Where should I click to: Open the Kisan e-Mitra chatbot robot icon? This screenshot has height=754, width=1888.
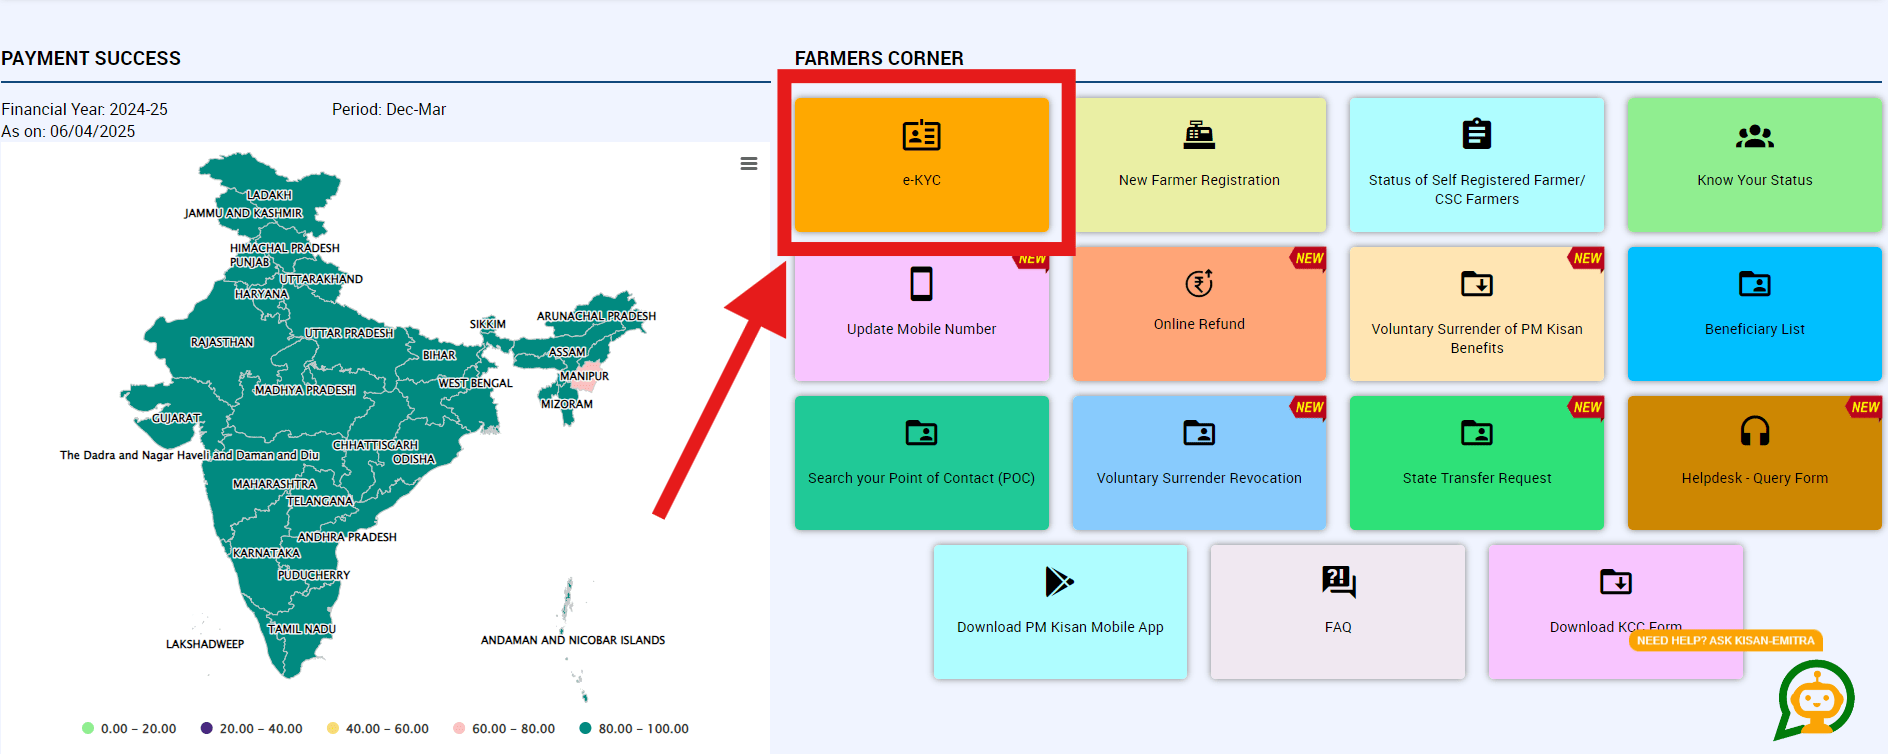coord(1815,700)
